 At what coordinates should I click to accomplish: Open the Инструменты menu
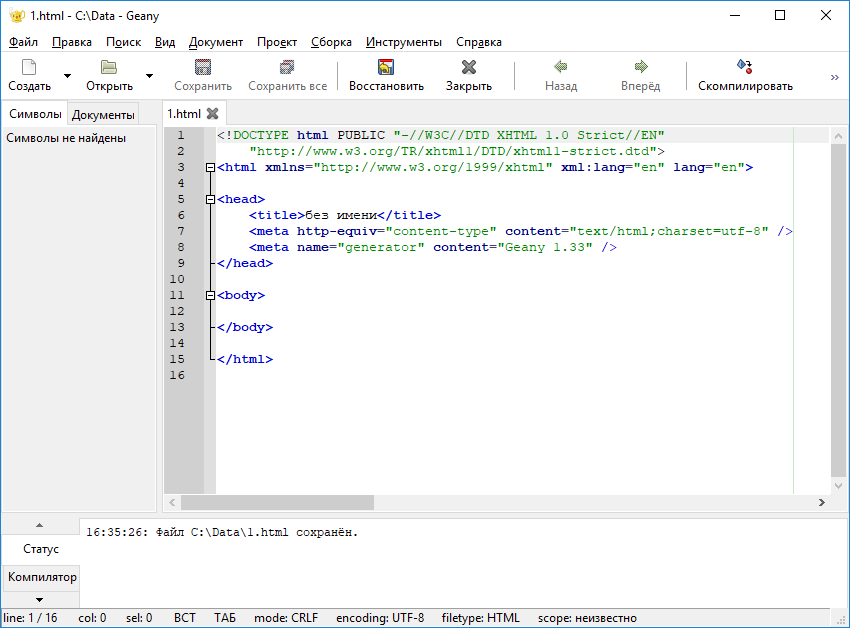404,42
